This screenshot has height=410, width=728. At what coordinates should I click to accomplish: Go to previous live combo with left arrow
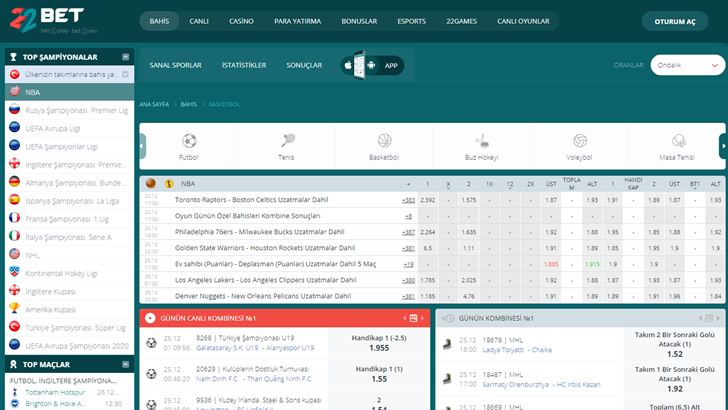tap(404, 318)
